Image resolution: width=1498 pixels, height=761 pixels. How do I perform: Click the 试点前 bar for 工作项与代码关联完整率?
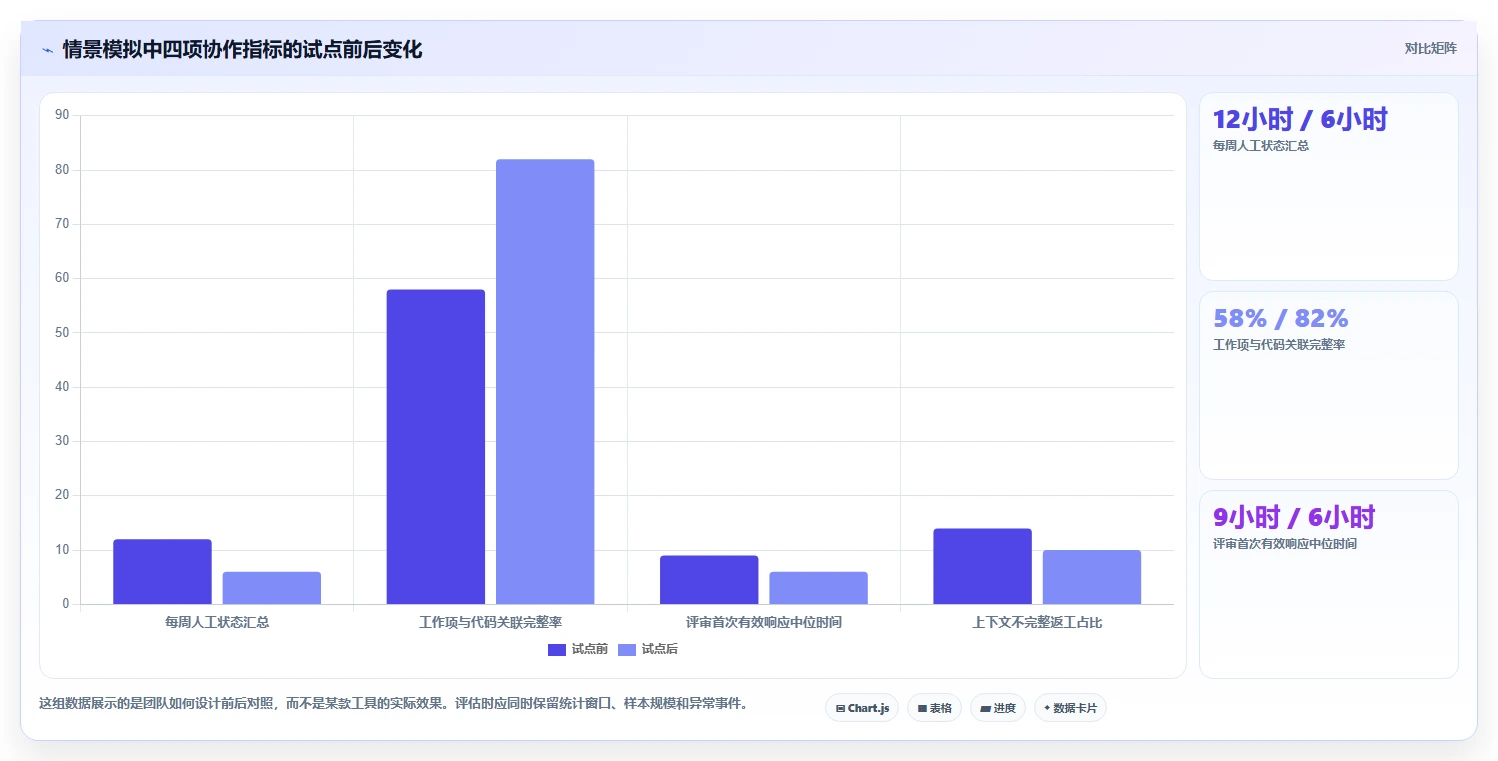pyautogui.click(x=436, y=447)
